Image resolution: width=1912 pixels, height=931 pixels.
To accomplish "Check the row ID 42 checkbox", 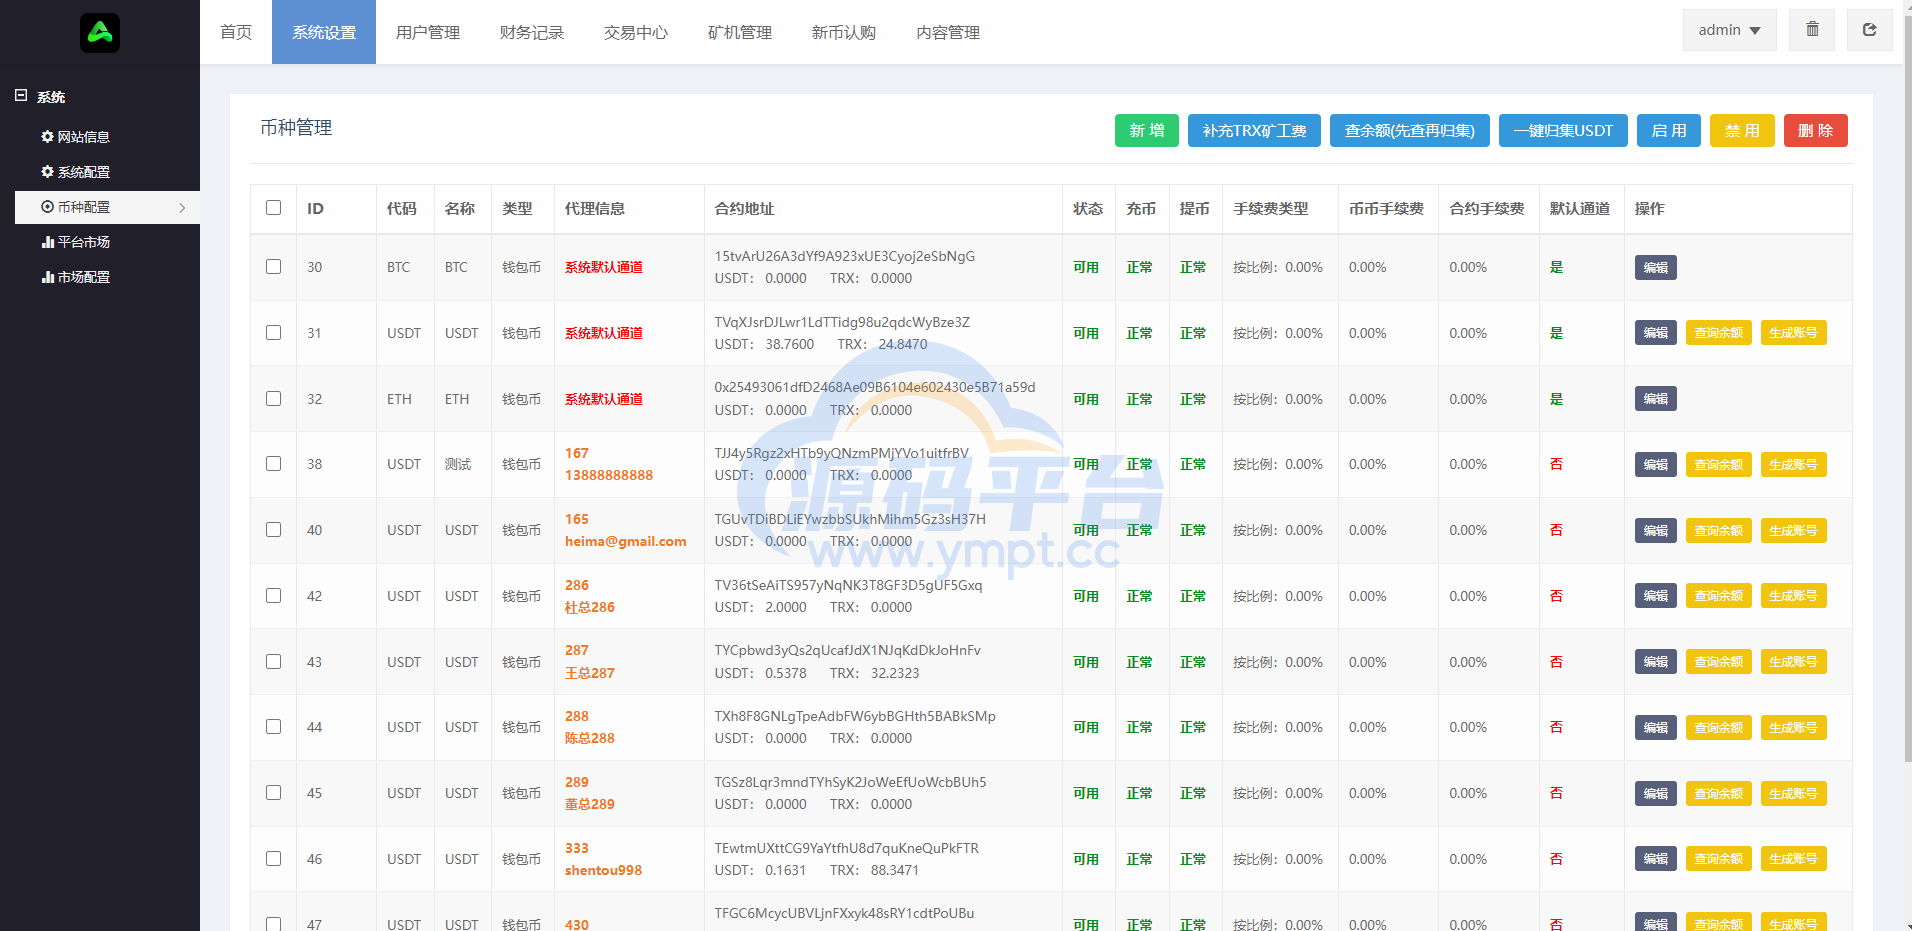I will [273, 596].
